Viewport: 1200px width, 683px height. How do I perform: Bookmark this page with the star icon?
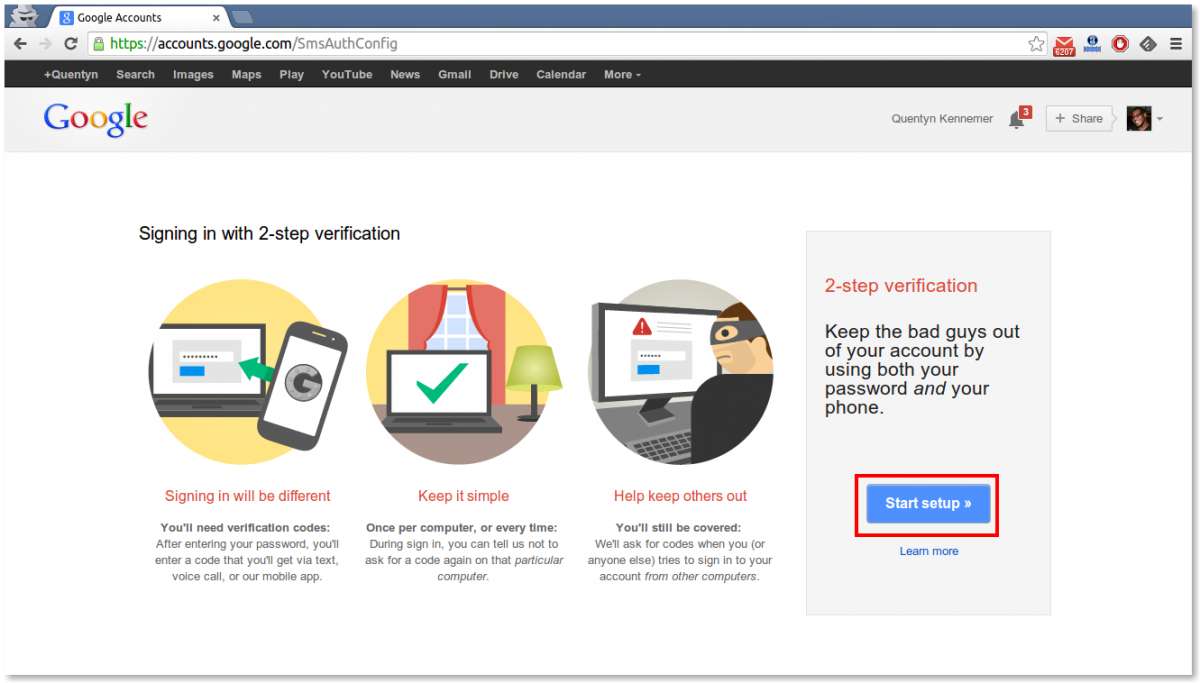1036,44
